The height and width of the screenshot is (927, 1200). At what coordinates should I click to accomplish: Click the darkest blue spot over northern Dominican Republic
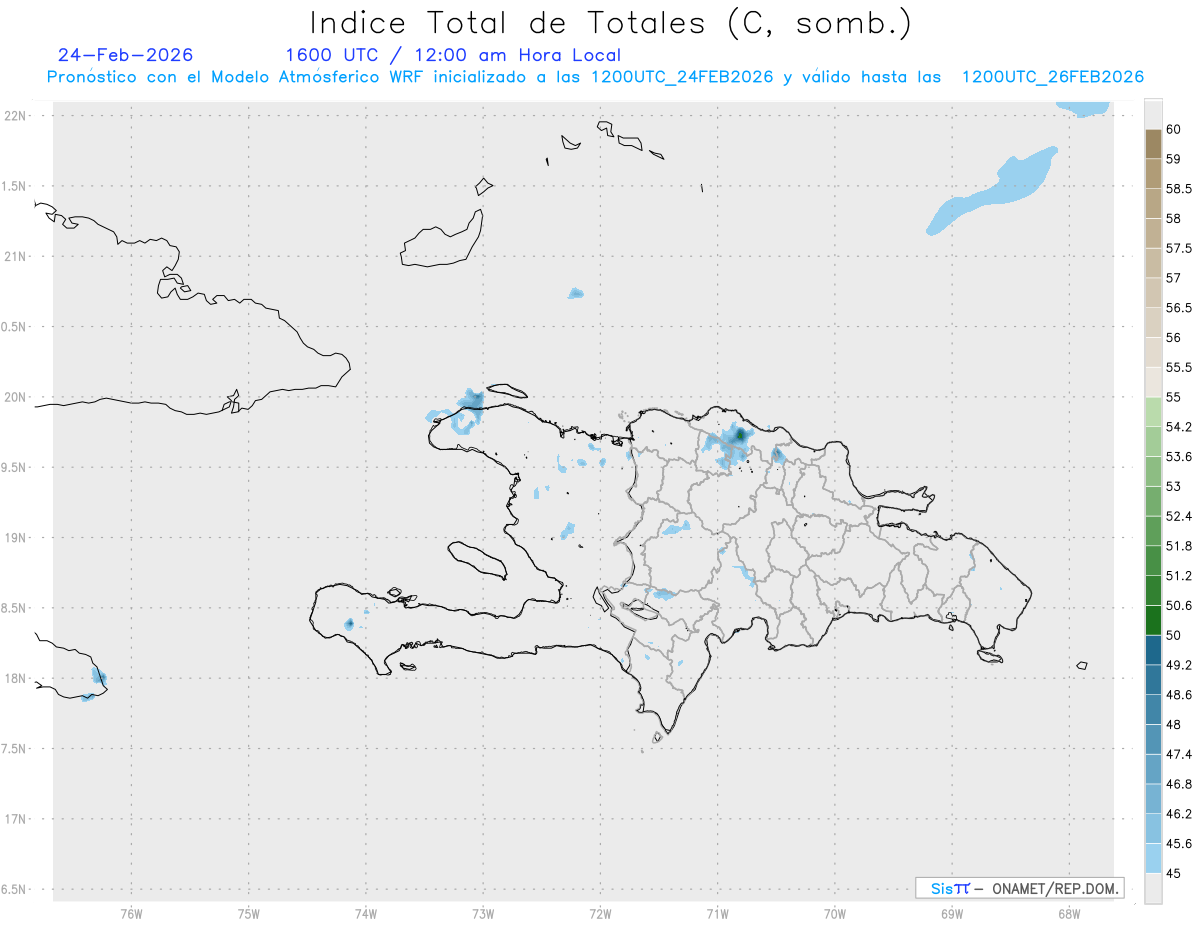coord(740,434)
